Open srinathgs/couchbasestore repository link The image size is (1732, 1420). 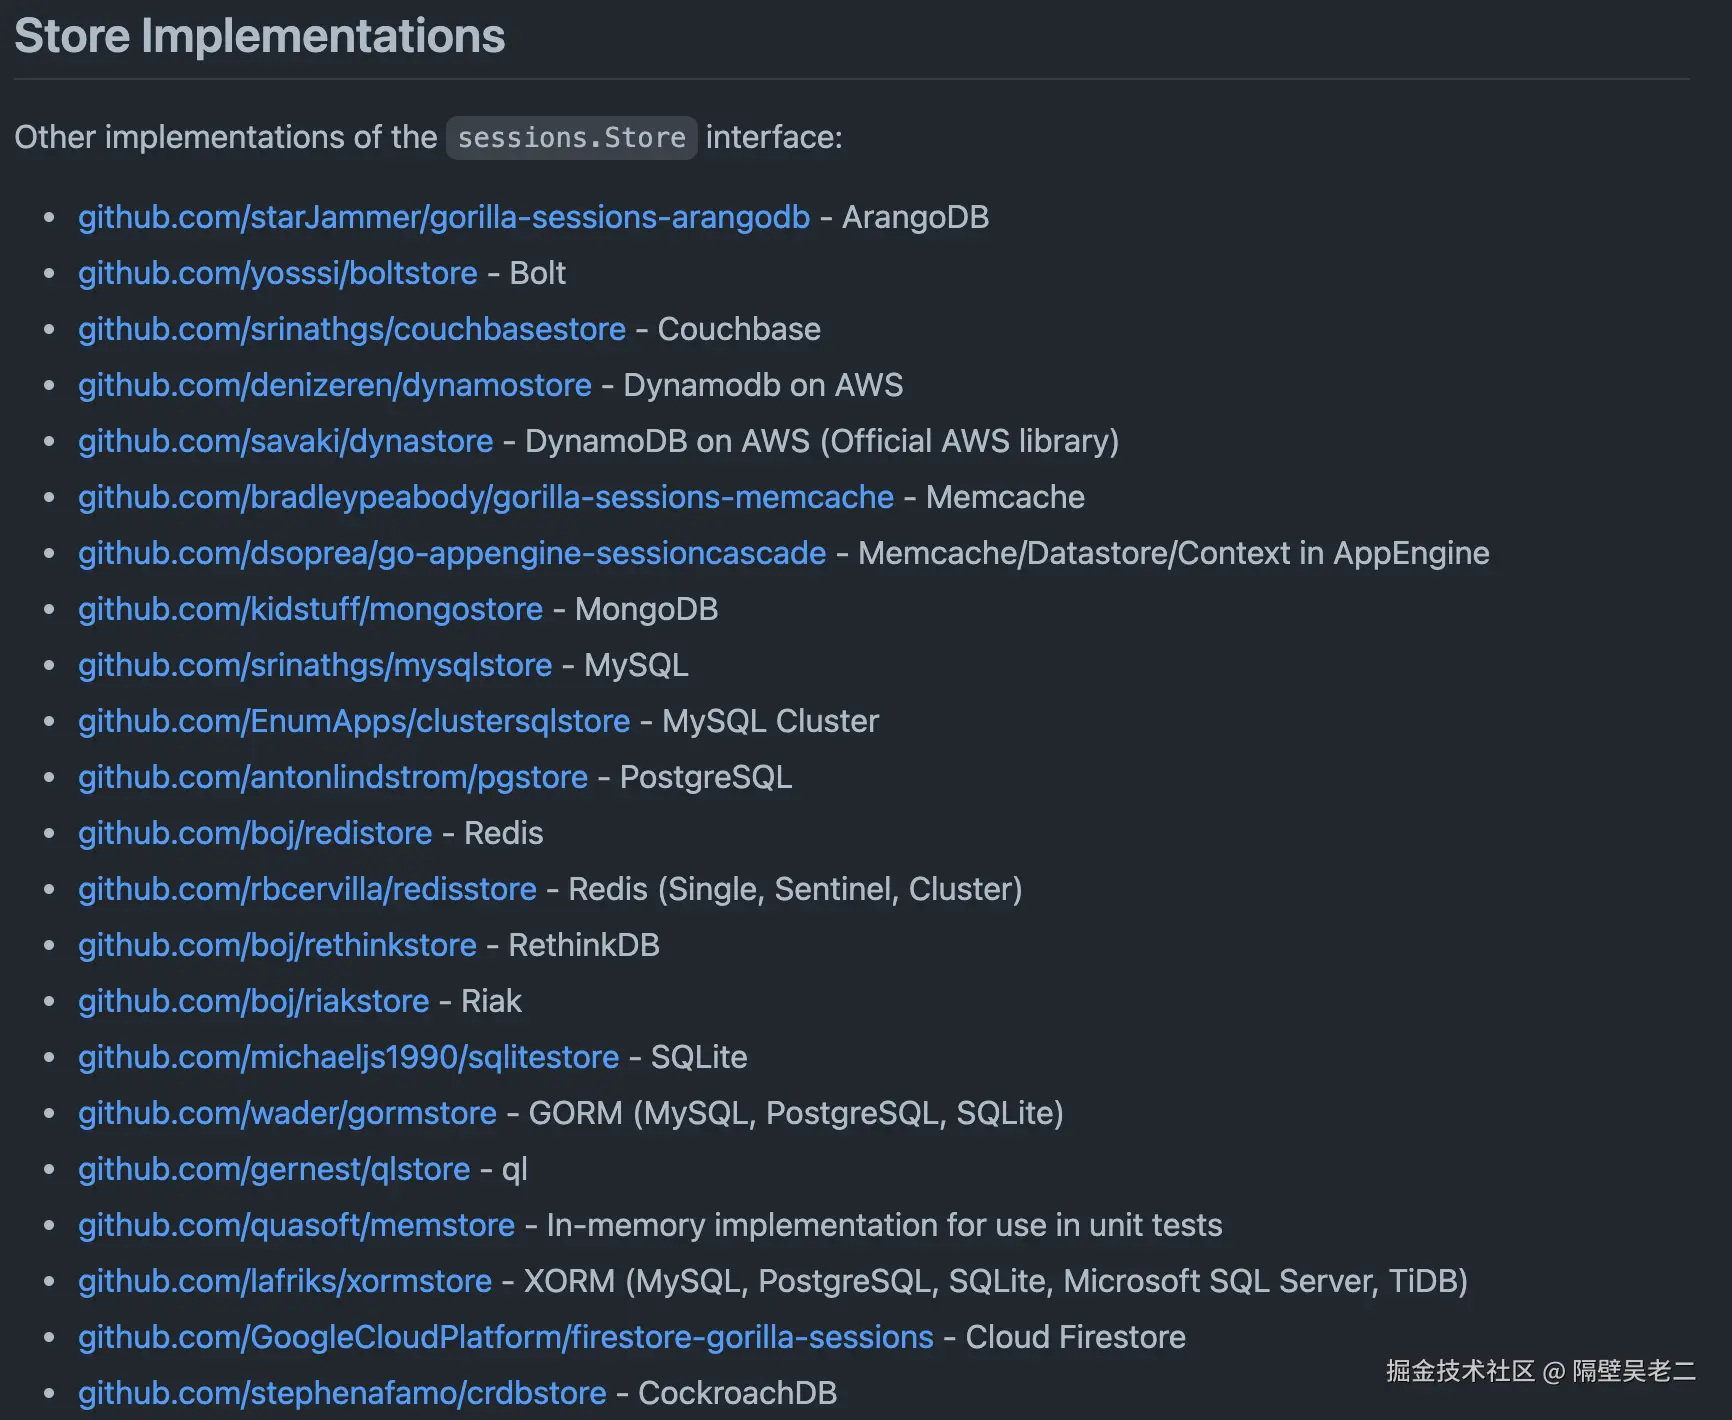click(352, 329)
